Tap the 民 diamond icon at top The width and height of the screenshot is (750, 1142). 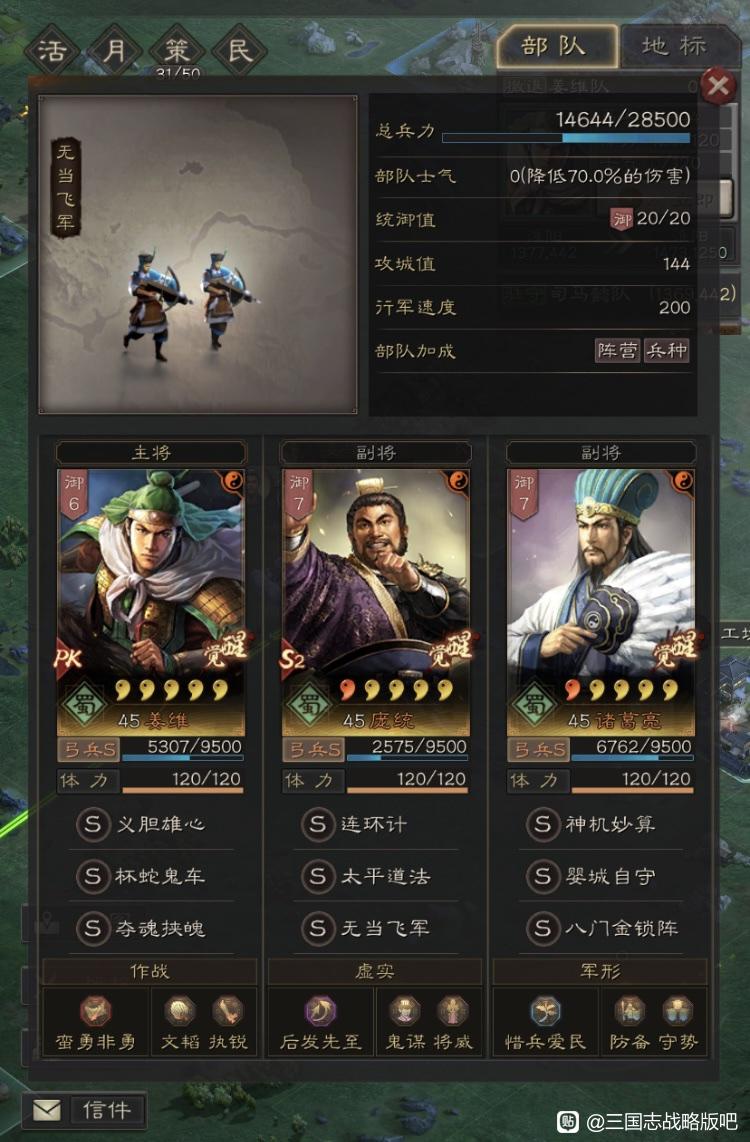coord(240,51)
